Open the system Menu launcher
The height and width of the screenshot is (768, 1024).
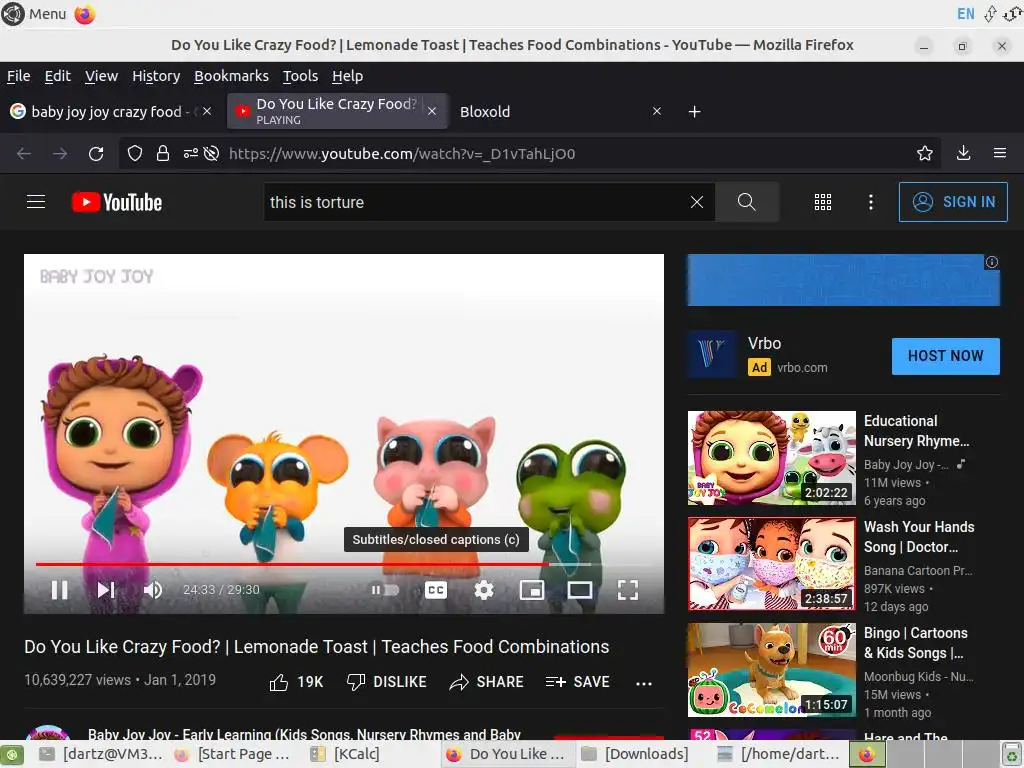click(34, 14)
